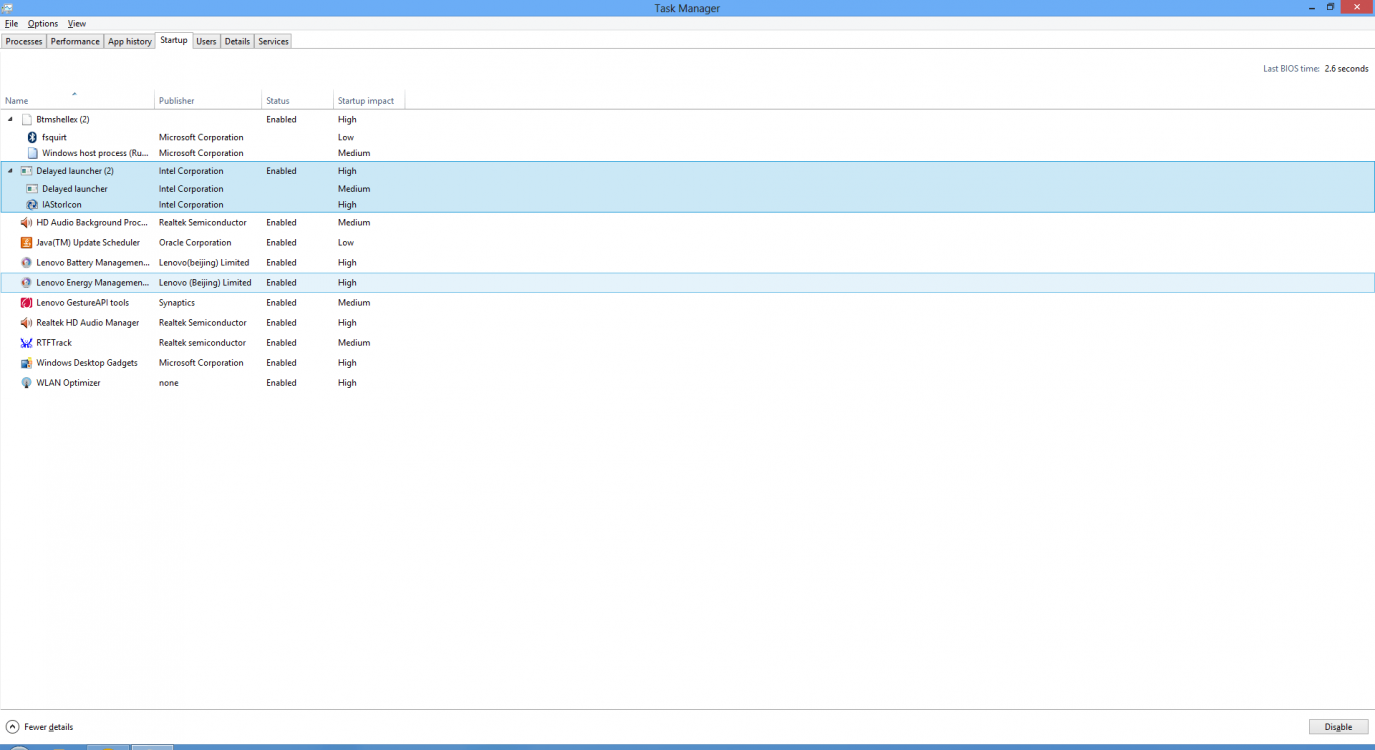Select the RTFTrack name text
The width and height of the screenshot is (1375, 750).
(x=54, y=343)
